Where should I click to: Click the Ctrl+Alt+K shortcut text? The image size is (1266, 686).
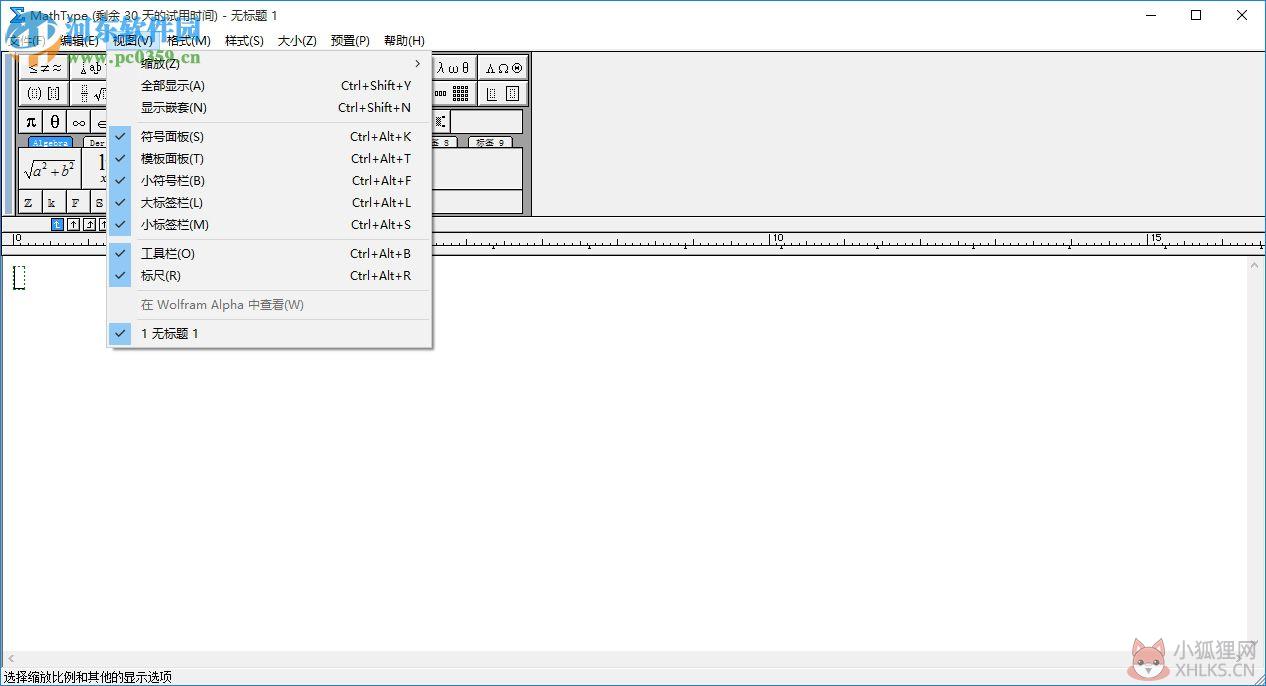(x=380, y=137)
